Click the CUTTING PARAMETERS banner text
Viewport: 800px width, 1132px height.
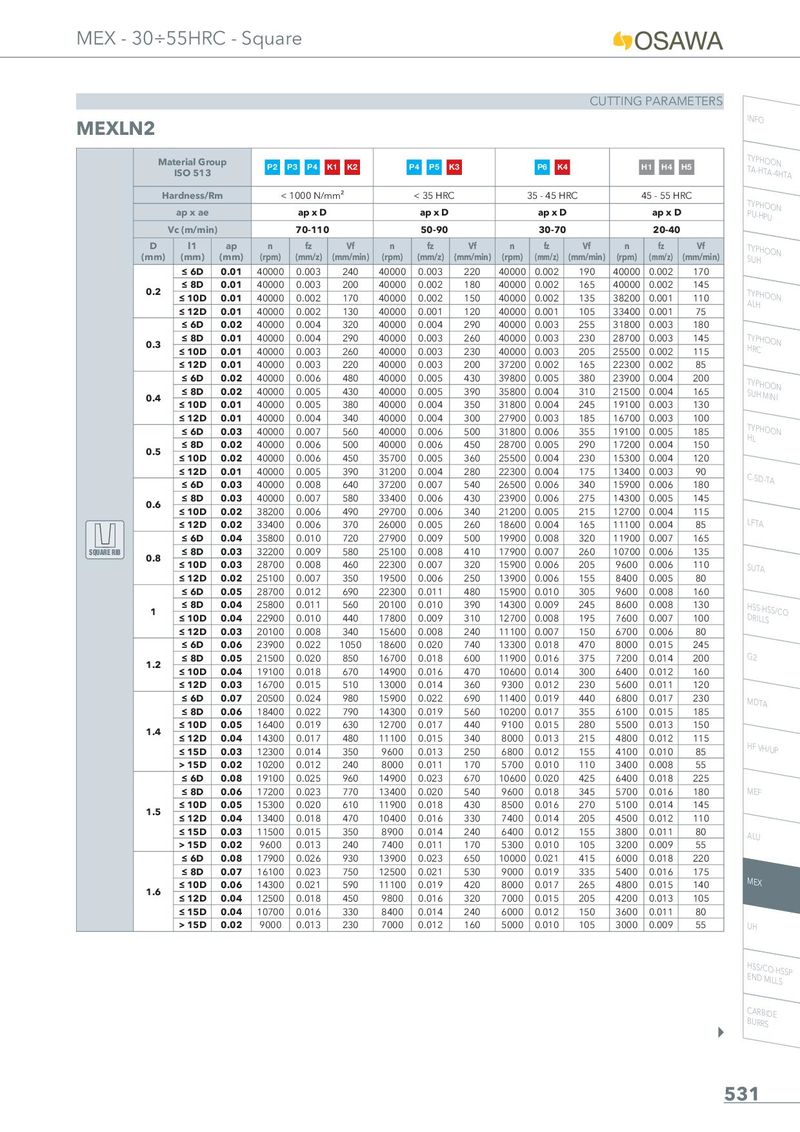point(656,101)
